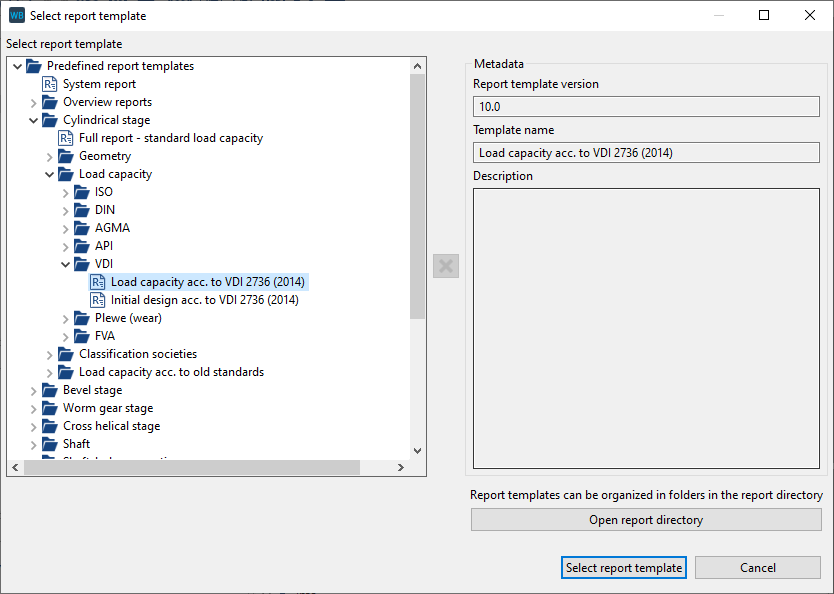Click the System report template icon

click(50, 84)
